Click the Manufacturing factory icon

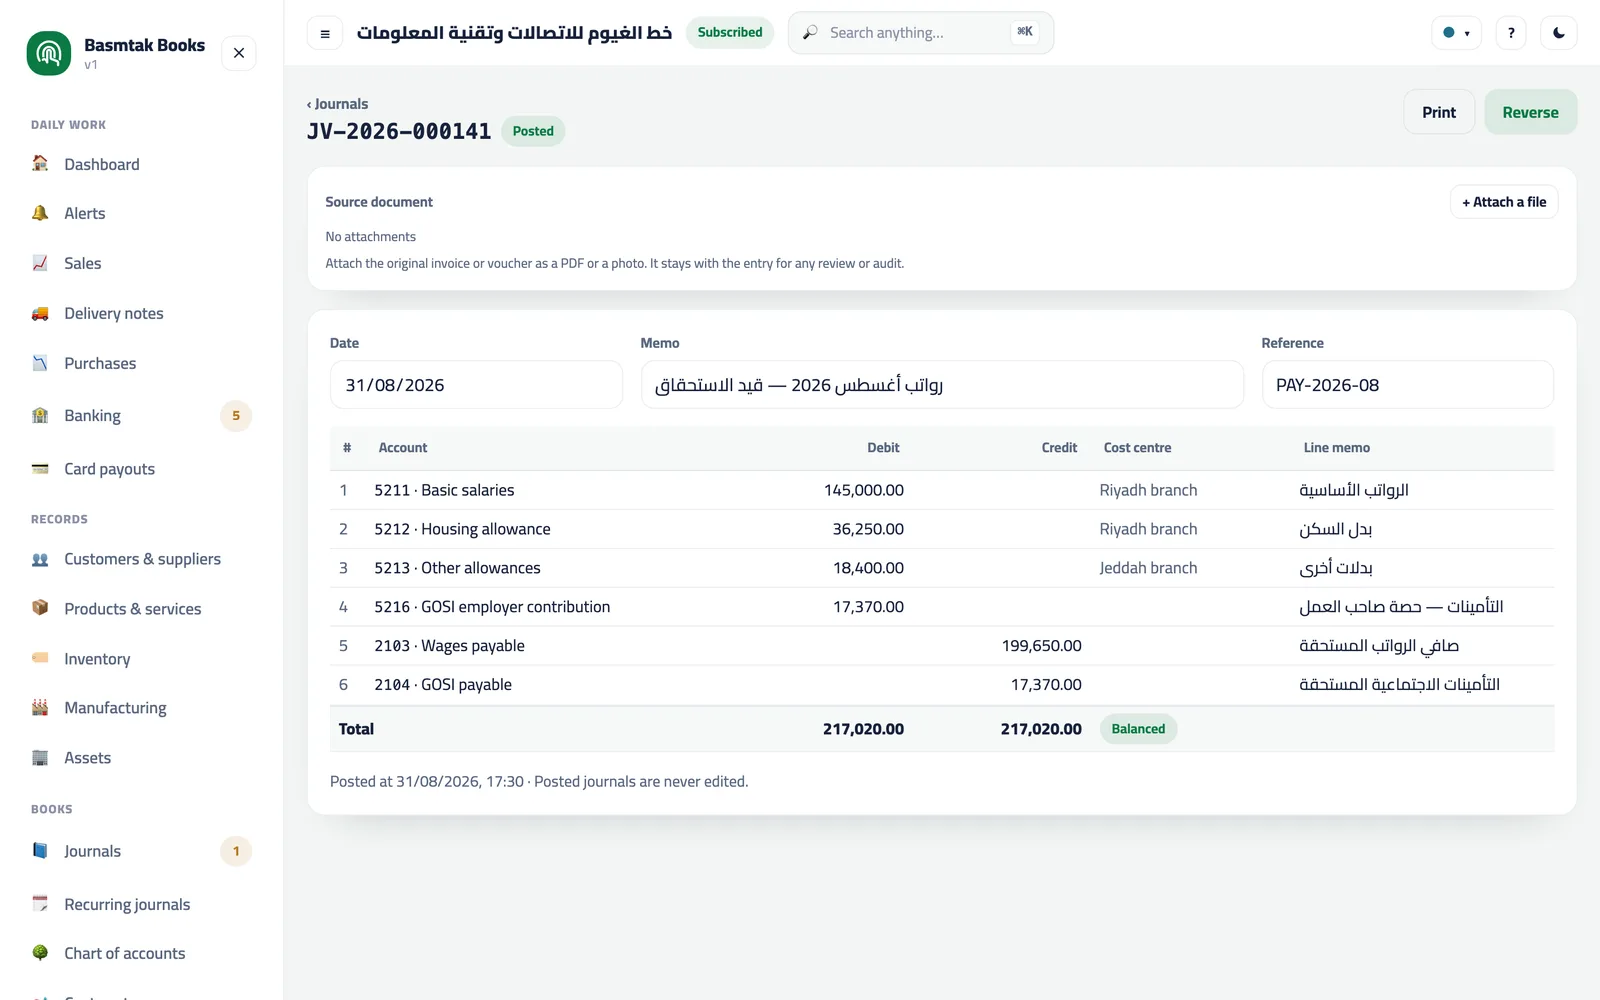(x=40, y=707)
